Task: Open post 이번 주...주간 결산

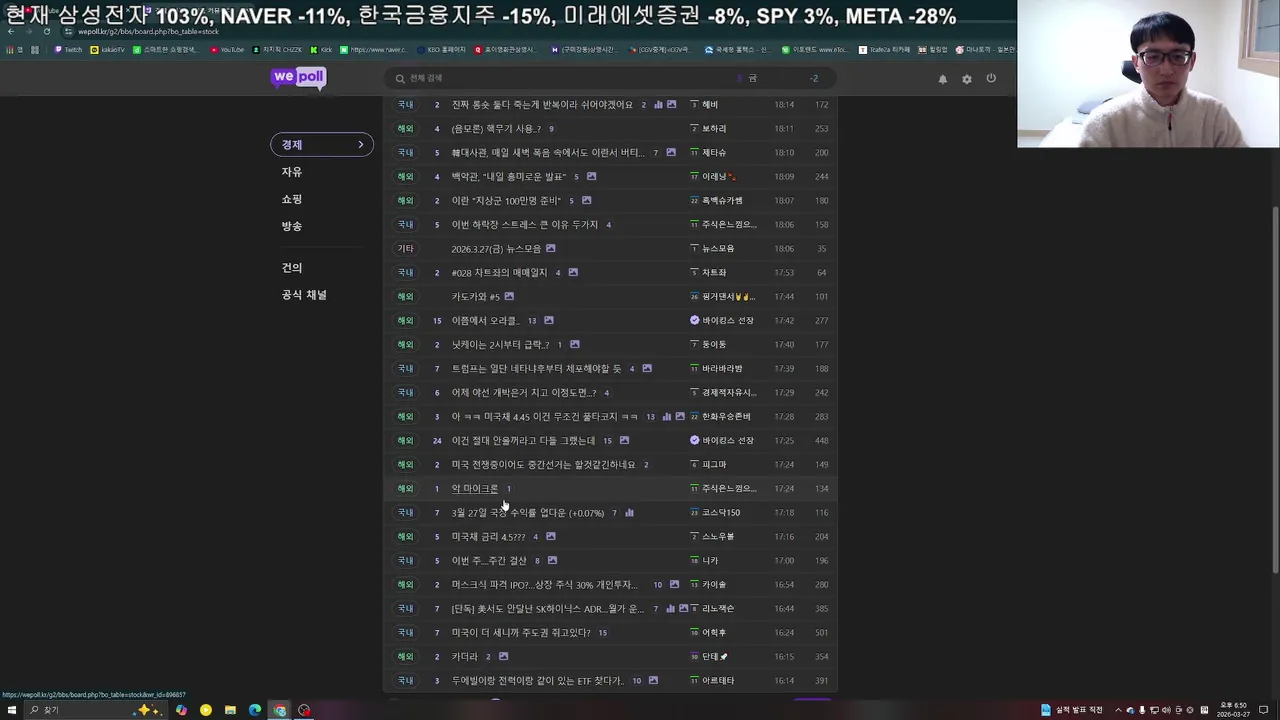Action: click(488, 560)
